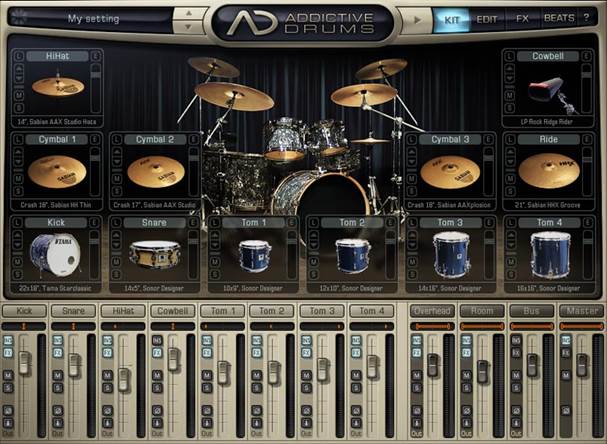Click the phase invert icon on the Master channel
The width and height of the screenshot is (607, 444).
(x=566, y=410)
